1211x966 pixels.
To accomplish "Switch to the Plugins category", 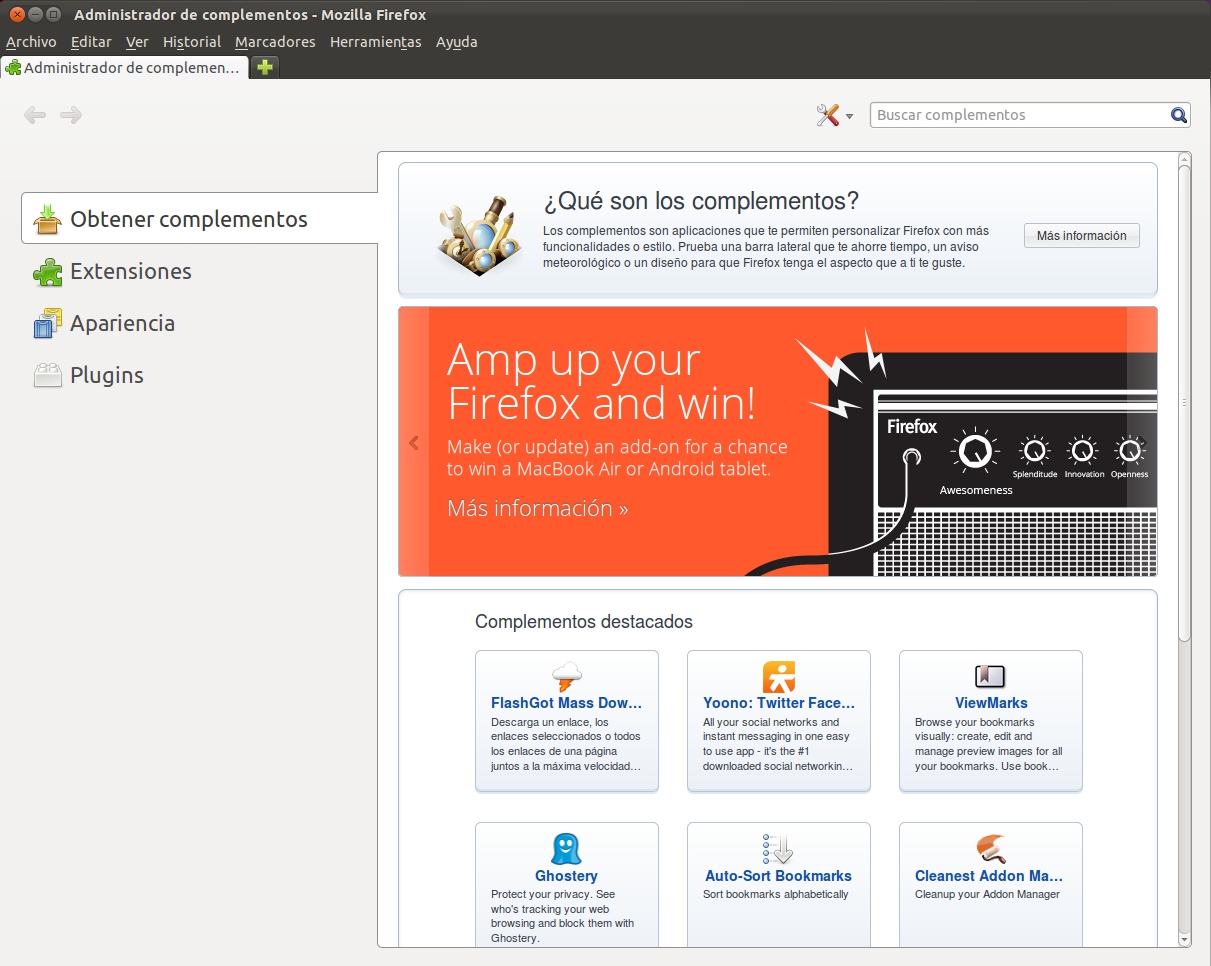I will [200, 376].
